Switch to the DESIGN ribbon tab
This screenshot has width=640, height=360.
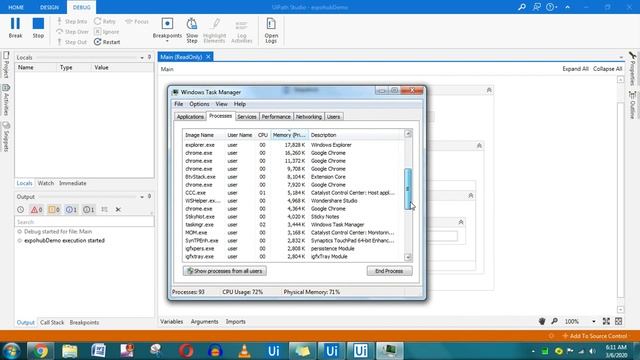point(49,7)
